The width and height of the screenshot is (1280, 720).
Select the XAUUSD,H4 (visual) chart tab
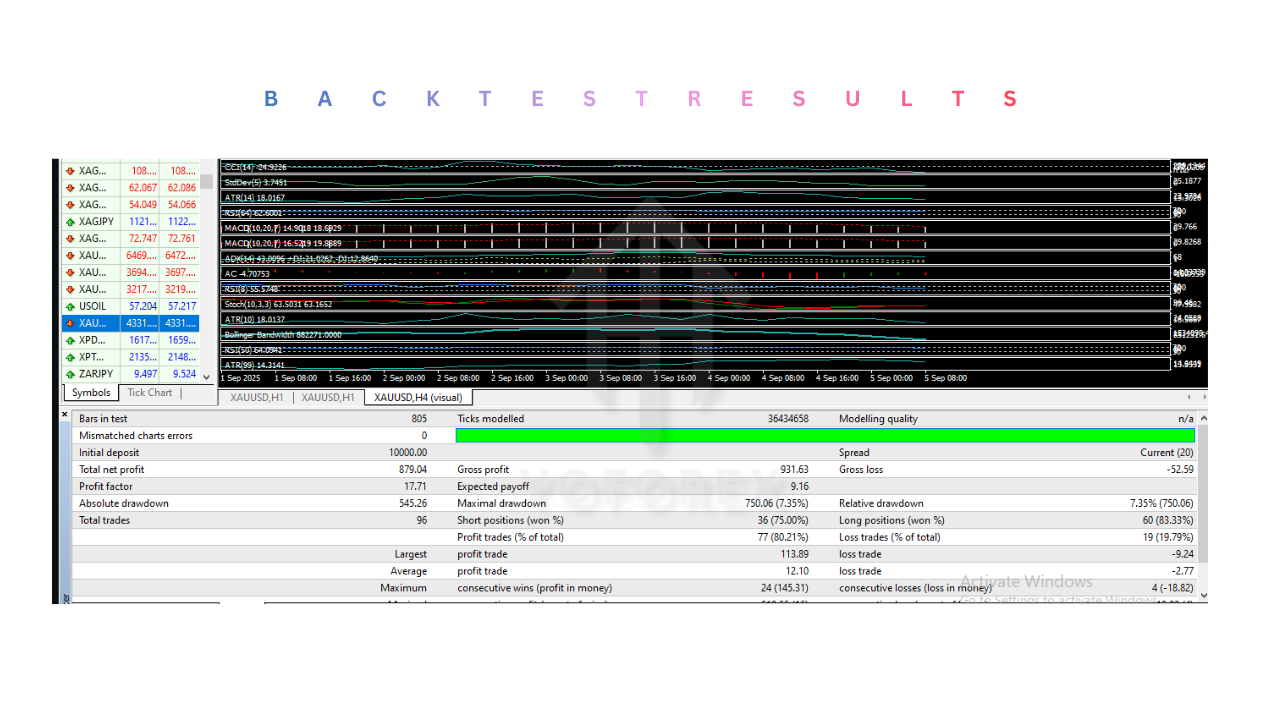point(418,397)
